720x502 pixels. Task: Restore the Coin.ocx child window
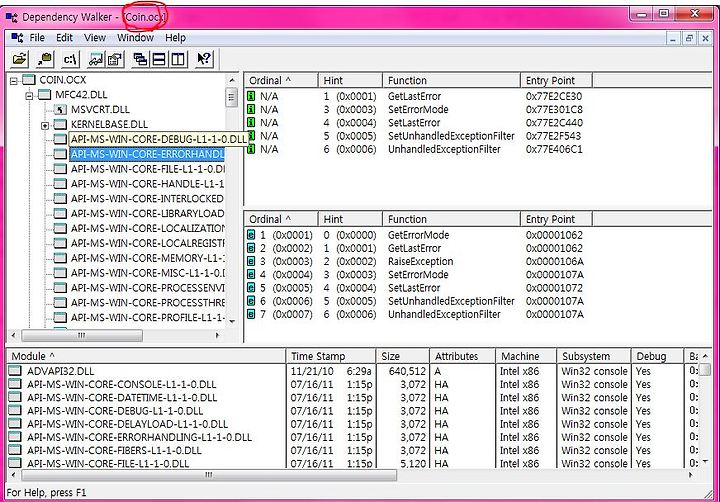(689, 39)
